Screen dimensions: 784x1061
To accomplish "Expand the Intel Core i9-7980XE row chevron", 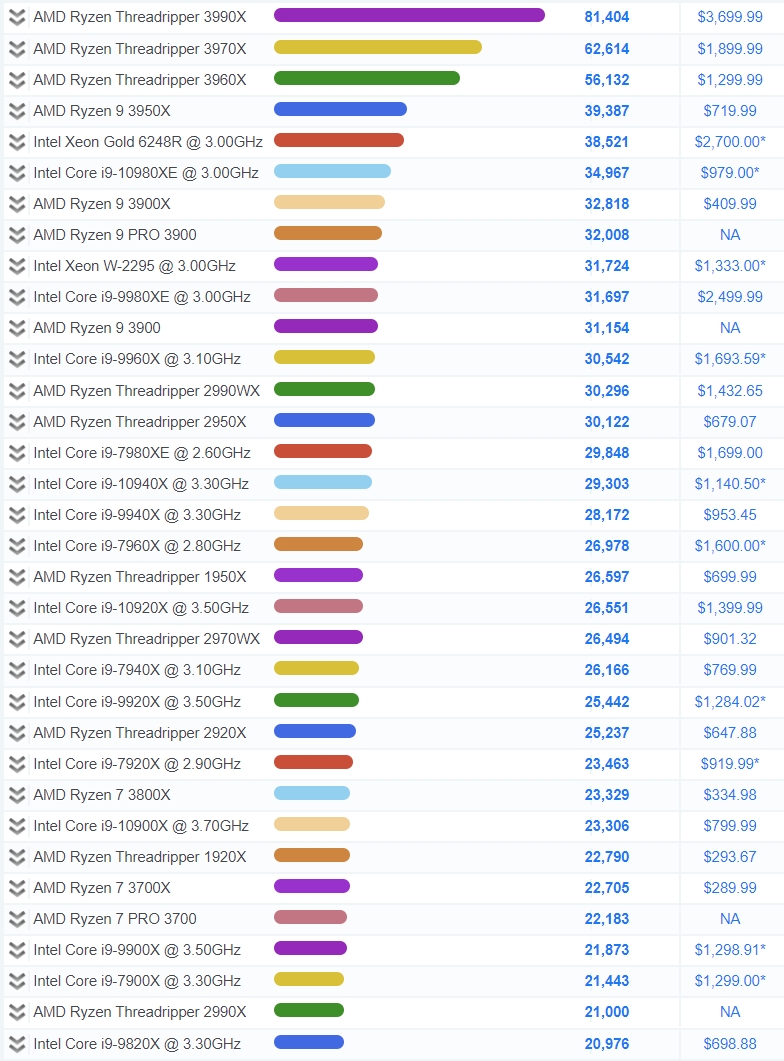I will click(x=17, y=453).
